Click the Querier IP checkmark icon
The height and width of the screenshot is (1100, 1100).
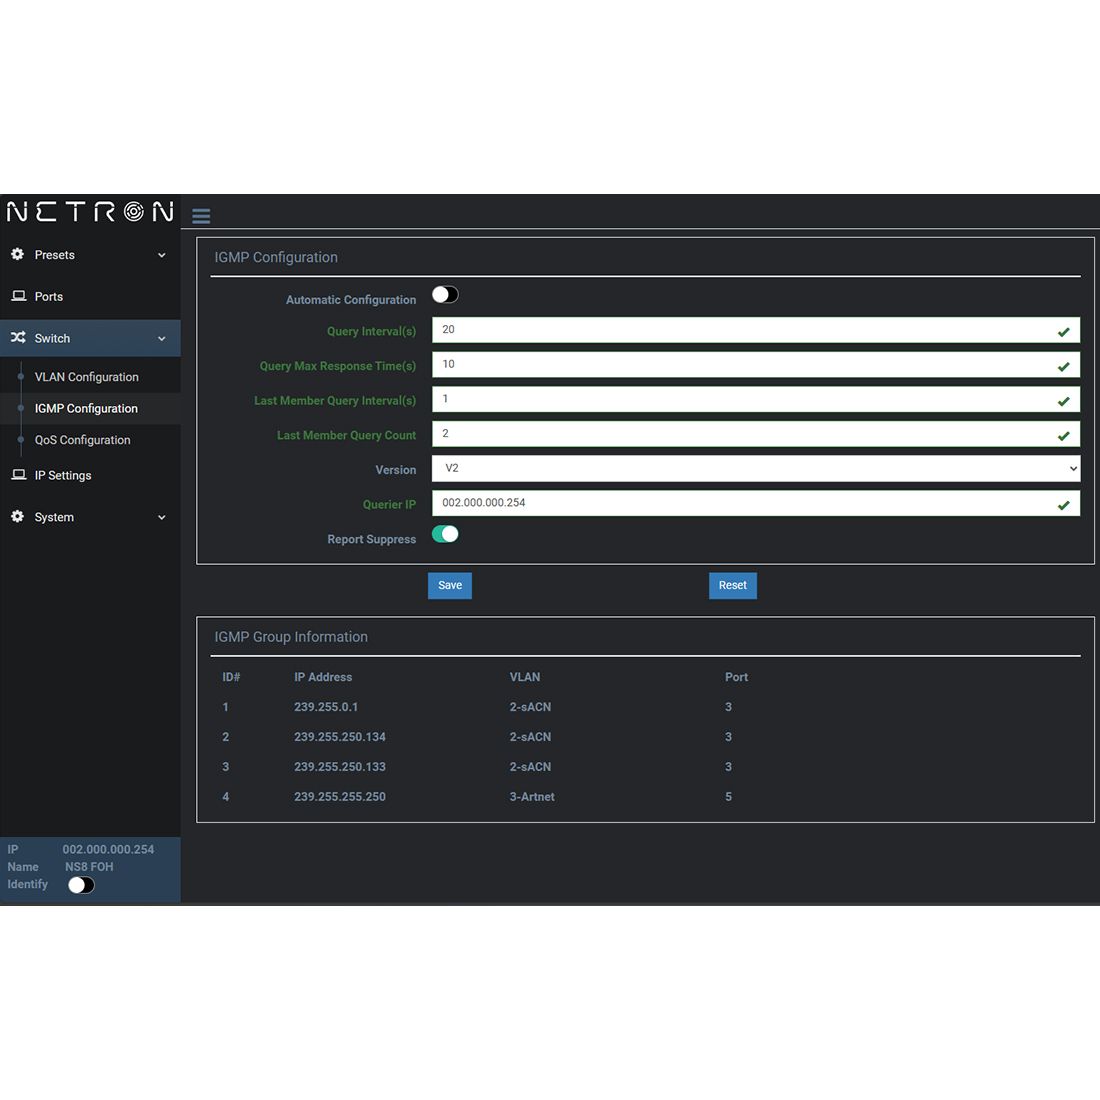coord(1063,505)
